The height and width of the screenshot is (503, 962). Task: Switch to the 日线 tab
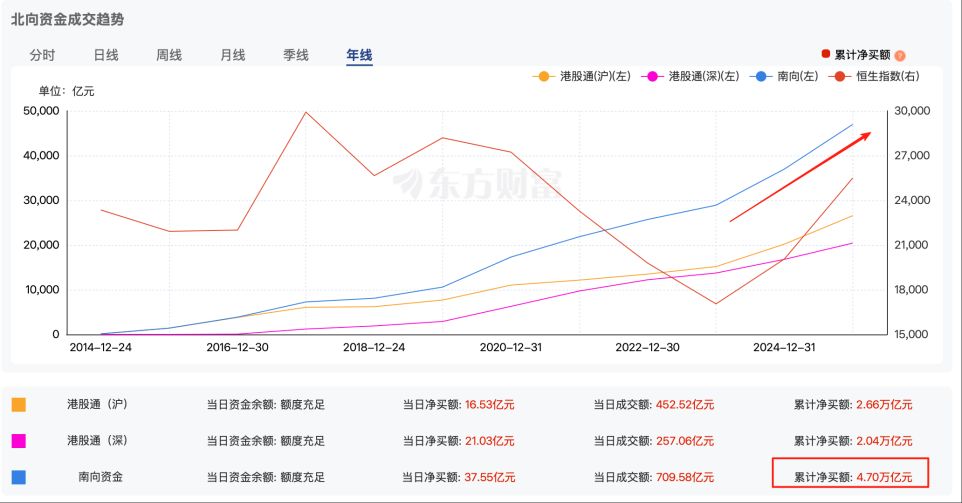pyautogui.click(x=106, y=56)
